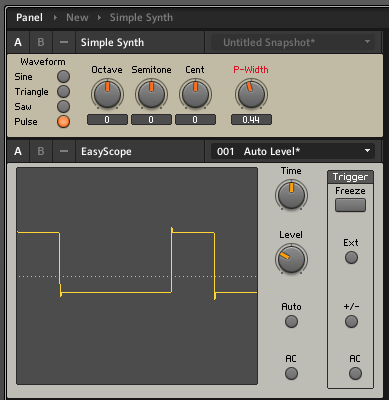The image size is (389, 400).
Task: Select the Sine waveform radio button
Action: pos(63,77)
